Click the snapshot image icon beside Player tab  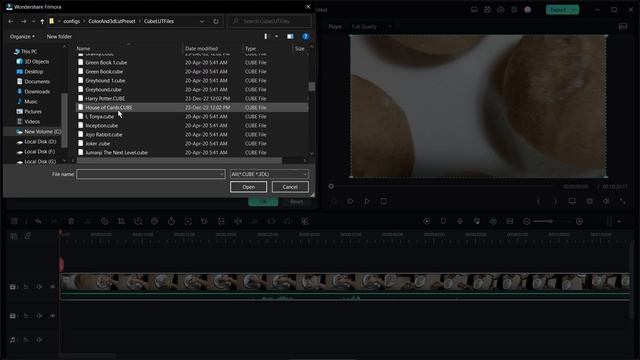[623, 27]
